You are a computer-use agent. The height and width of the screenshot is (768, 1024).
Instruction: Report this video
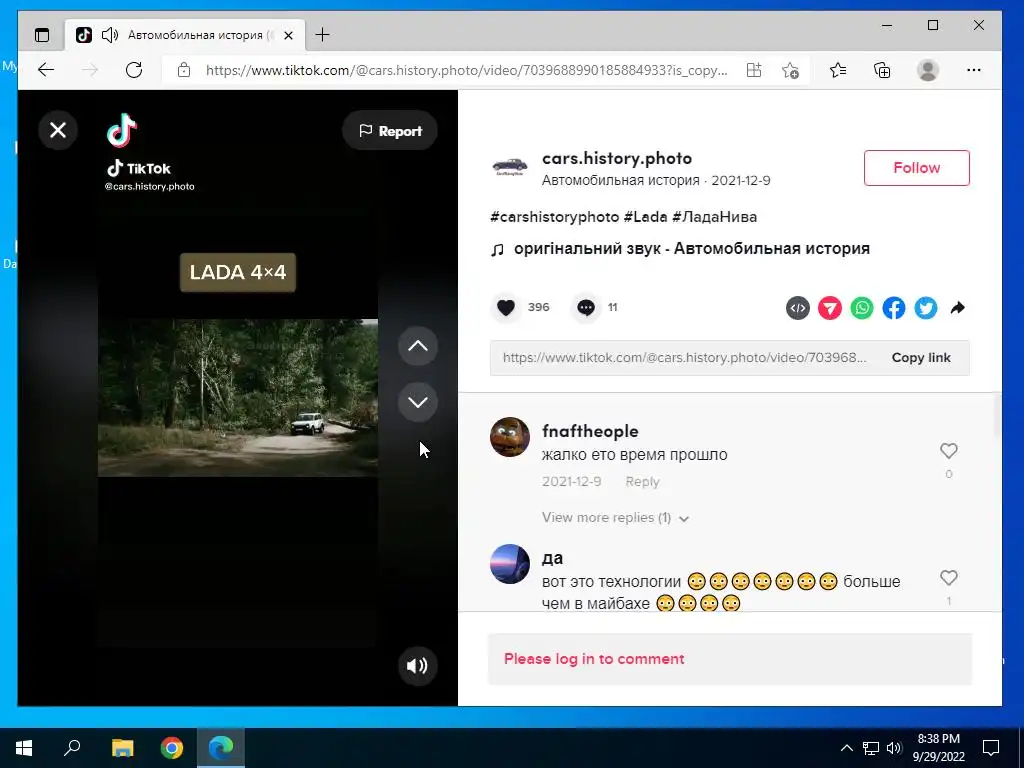(390, 131)
